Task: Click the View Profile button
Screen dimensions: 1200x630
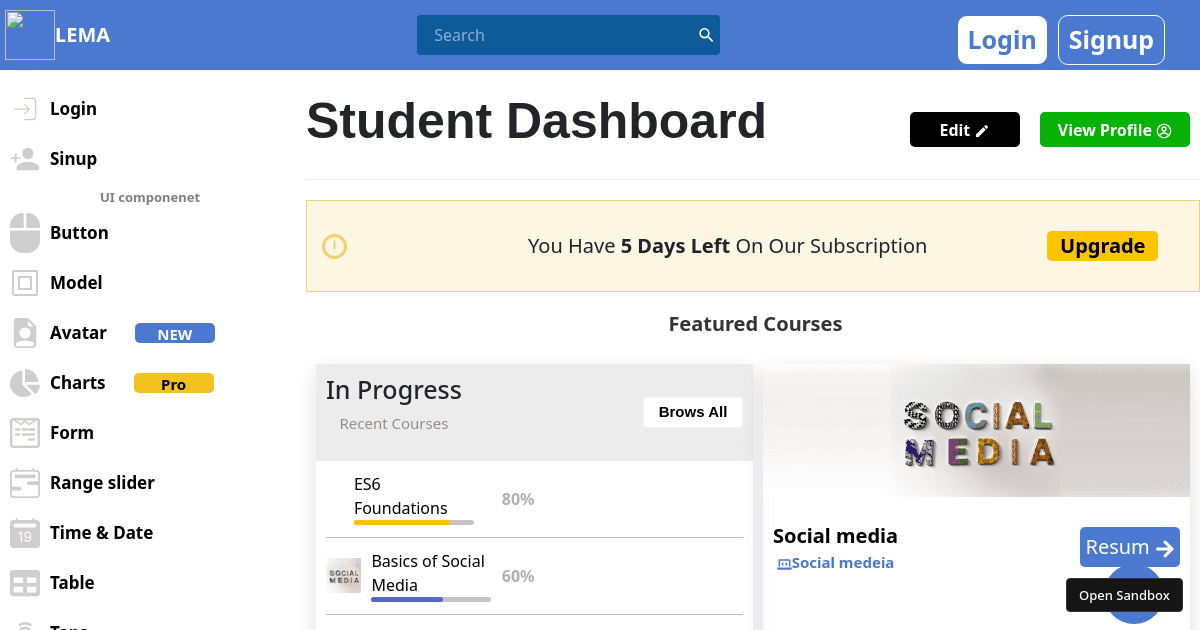Action: (x=1114, y=129)
